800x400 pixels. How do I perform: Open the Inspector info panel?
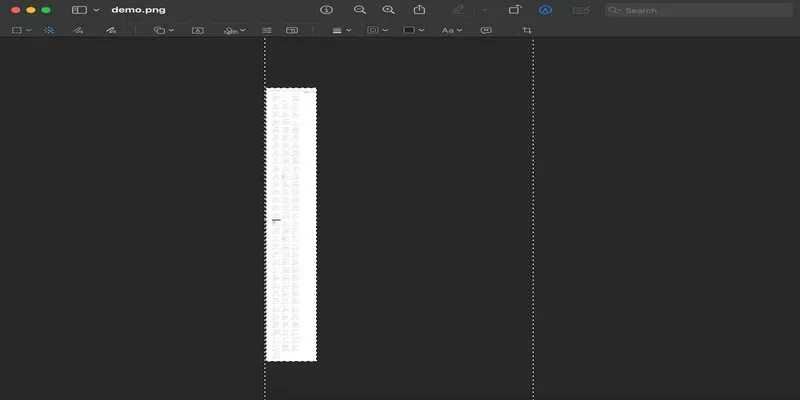(x=326, y=10)
